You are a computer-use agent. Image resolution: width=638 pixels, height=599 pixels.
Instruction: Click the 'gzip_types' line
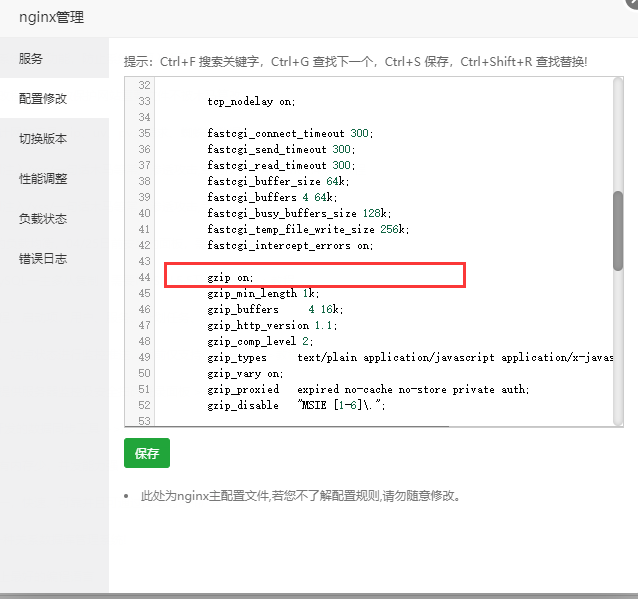(x=410, y=357)
